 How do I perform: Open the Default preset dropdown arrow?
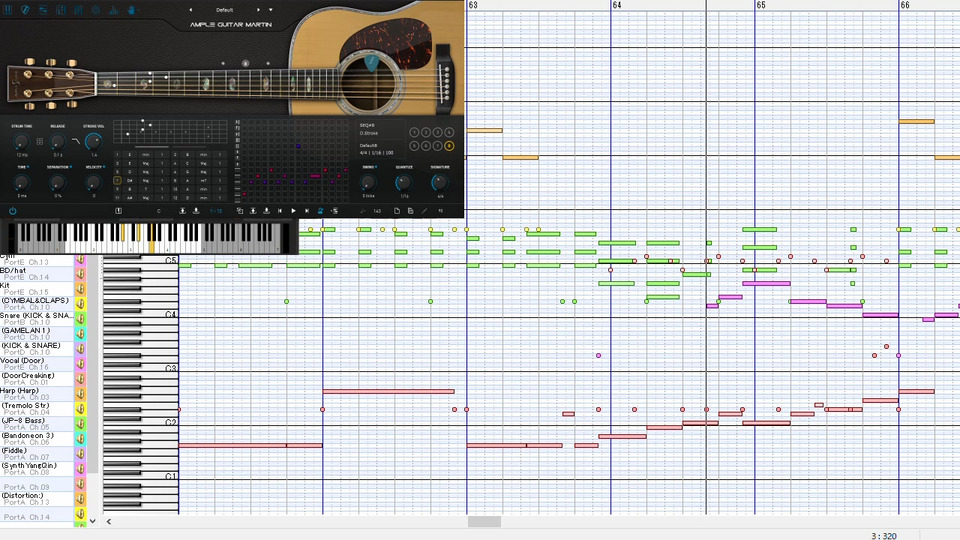click(x=271, y=10)
